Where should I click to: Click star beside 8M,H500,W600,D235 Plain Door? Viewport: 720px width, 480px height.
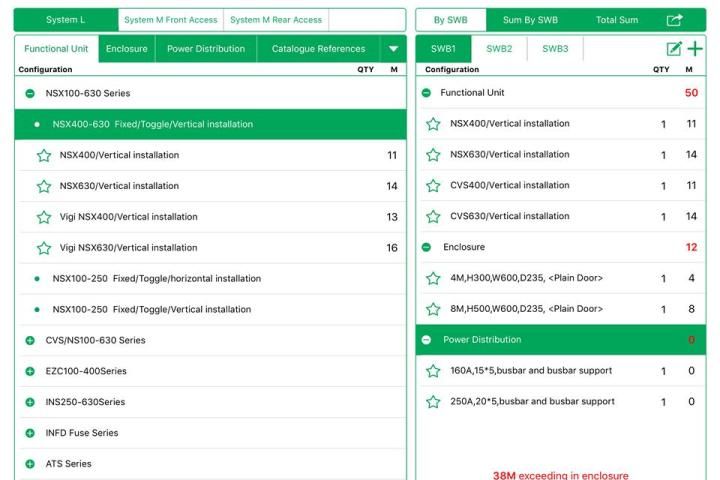pos(433,309)
